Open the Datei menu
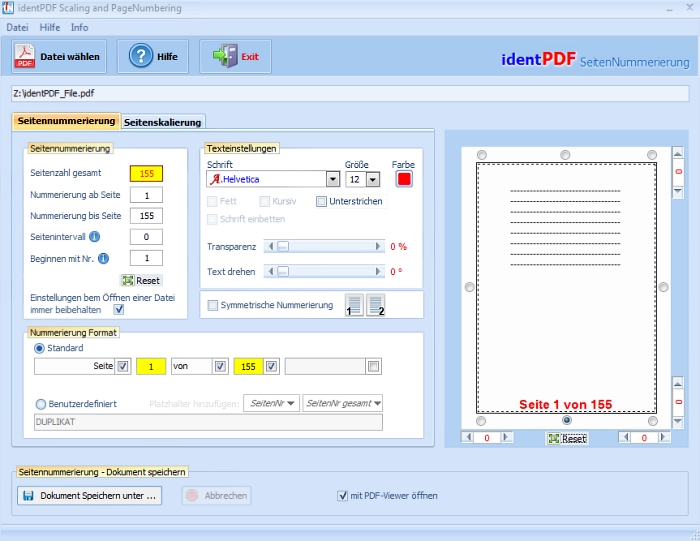This screenshot has width=700, height=541. tap(17, 27)
